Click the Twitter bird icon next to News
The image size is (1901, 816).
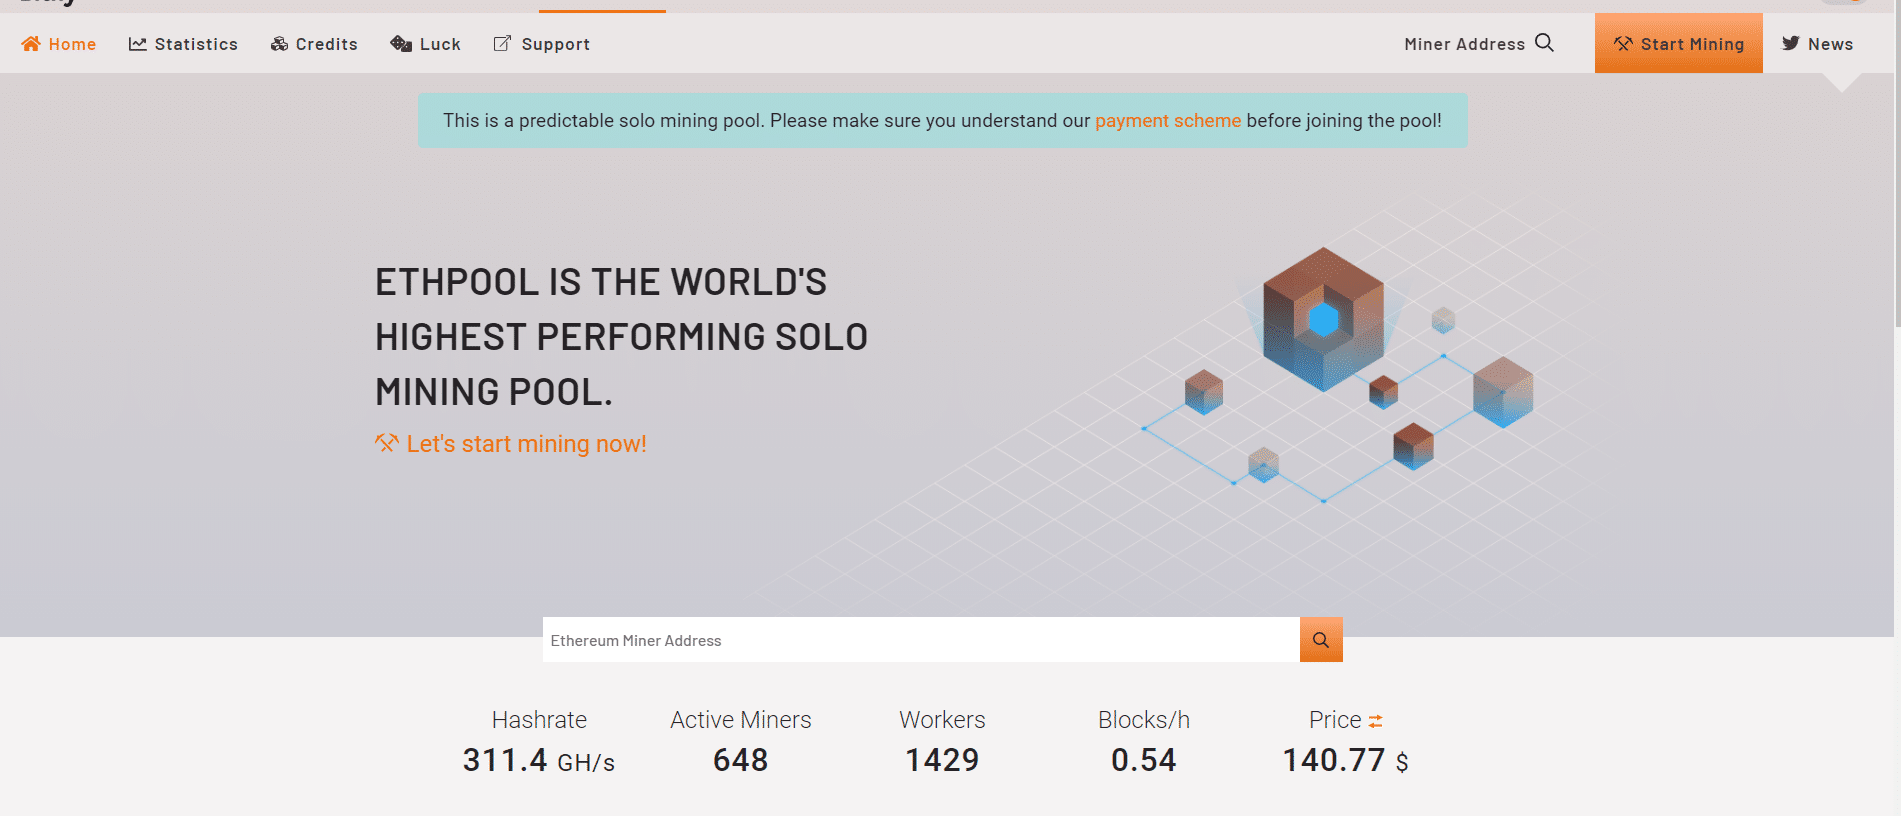point(1791,43)
